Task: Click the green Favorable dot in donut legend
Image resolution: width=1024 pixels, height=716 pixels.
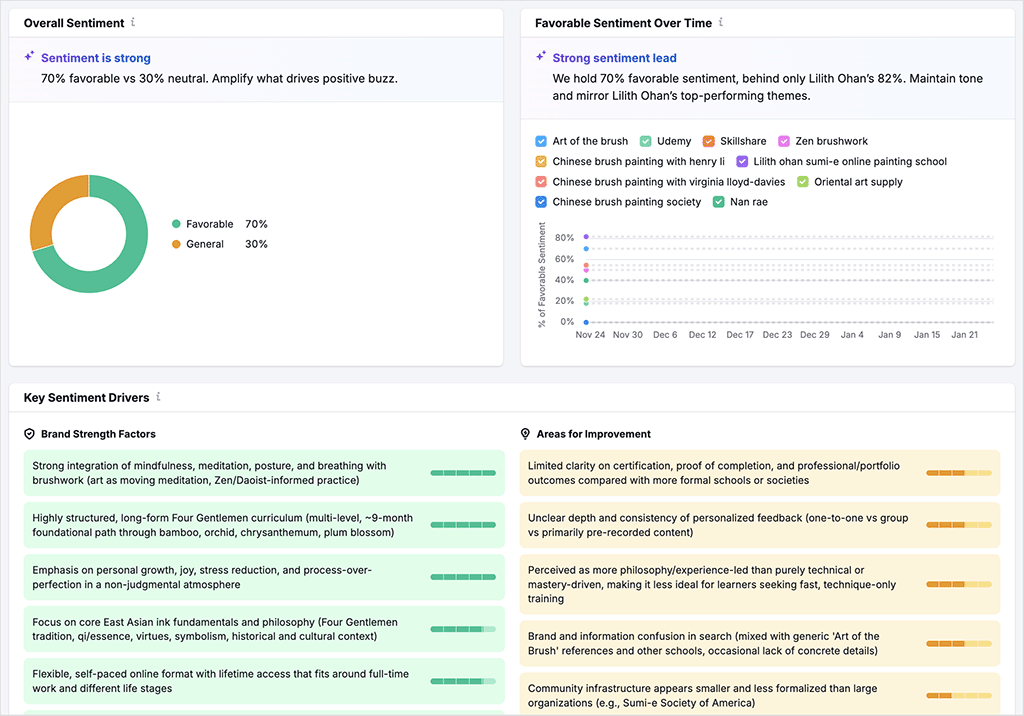Action: pos(178,224)
